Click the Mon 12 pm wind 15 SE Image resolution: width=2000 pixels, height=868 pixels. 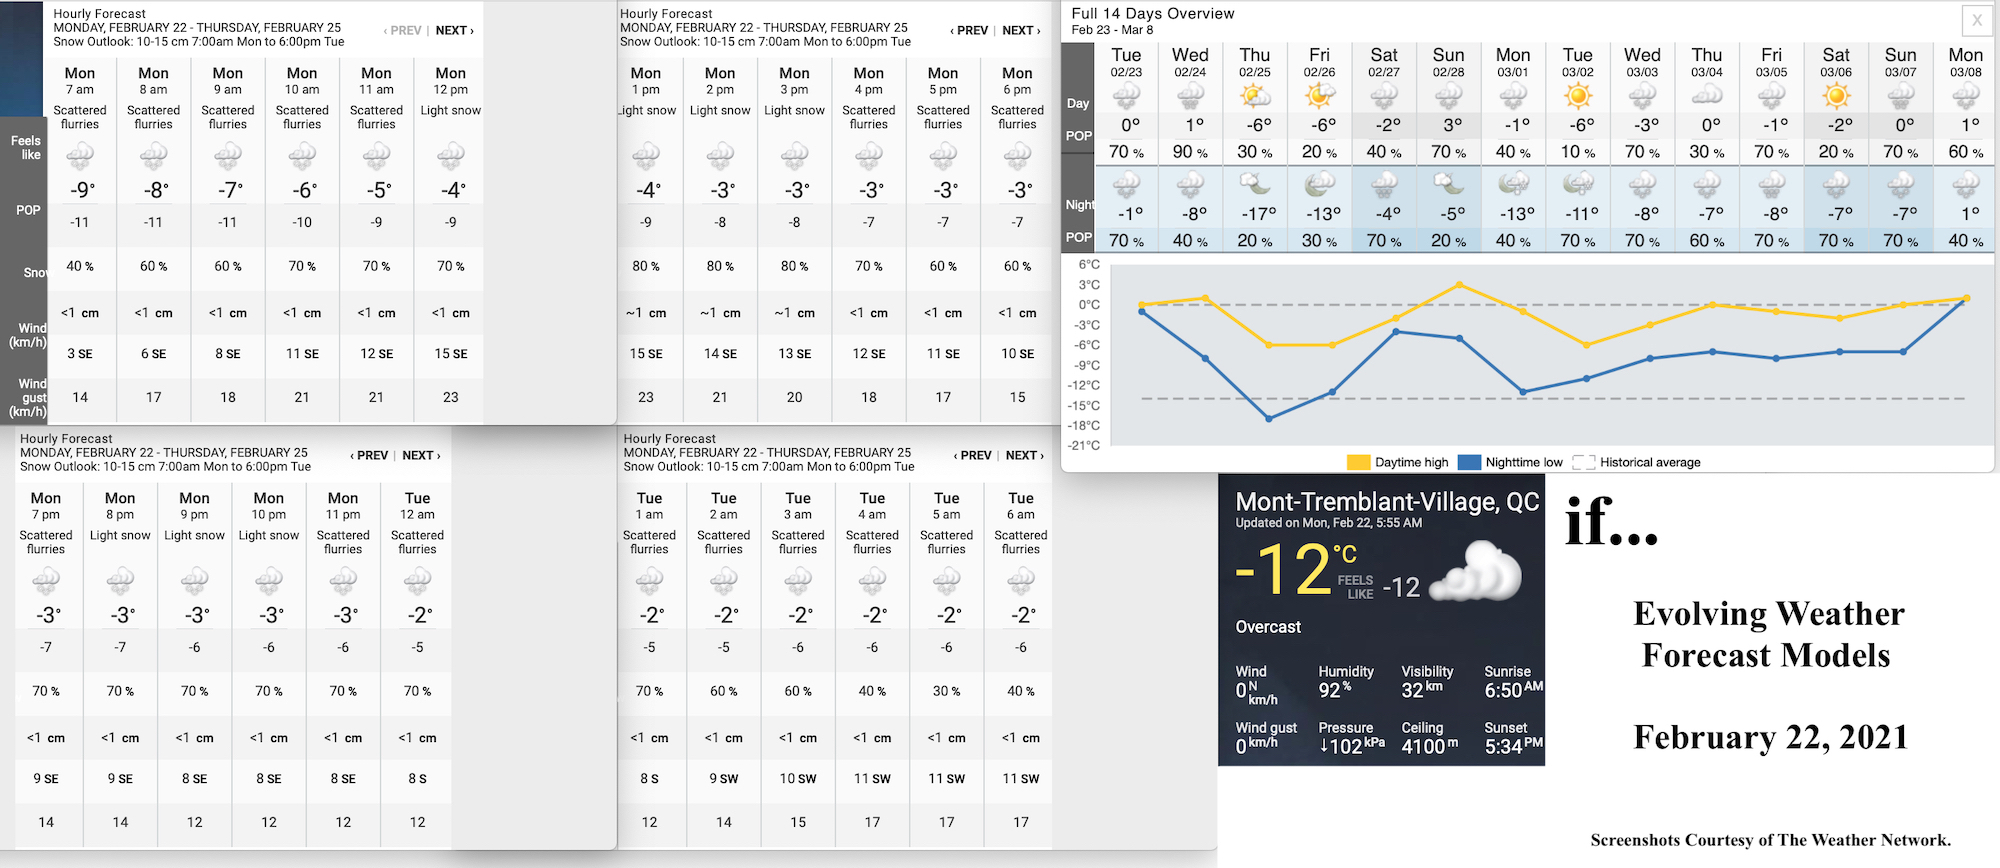451,353
